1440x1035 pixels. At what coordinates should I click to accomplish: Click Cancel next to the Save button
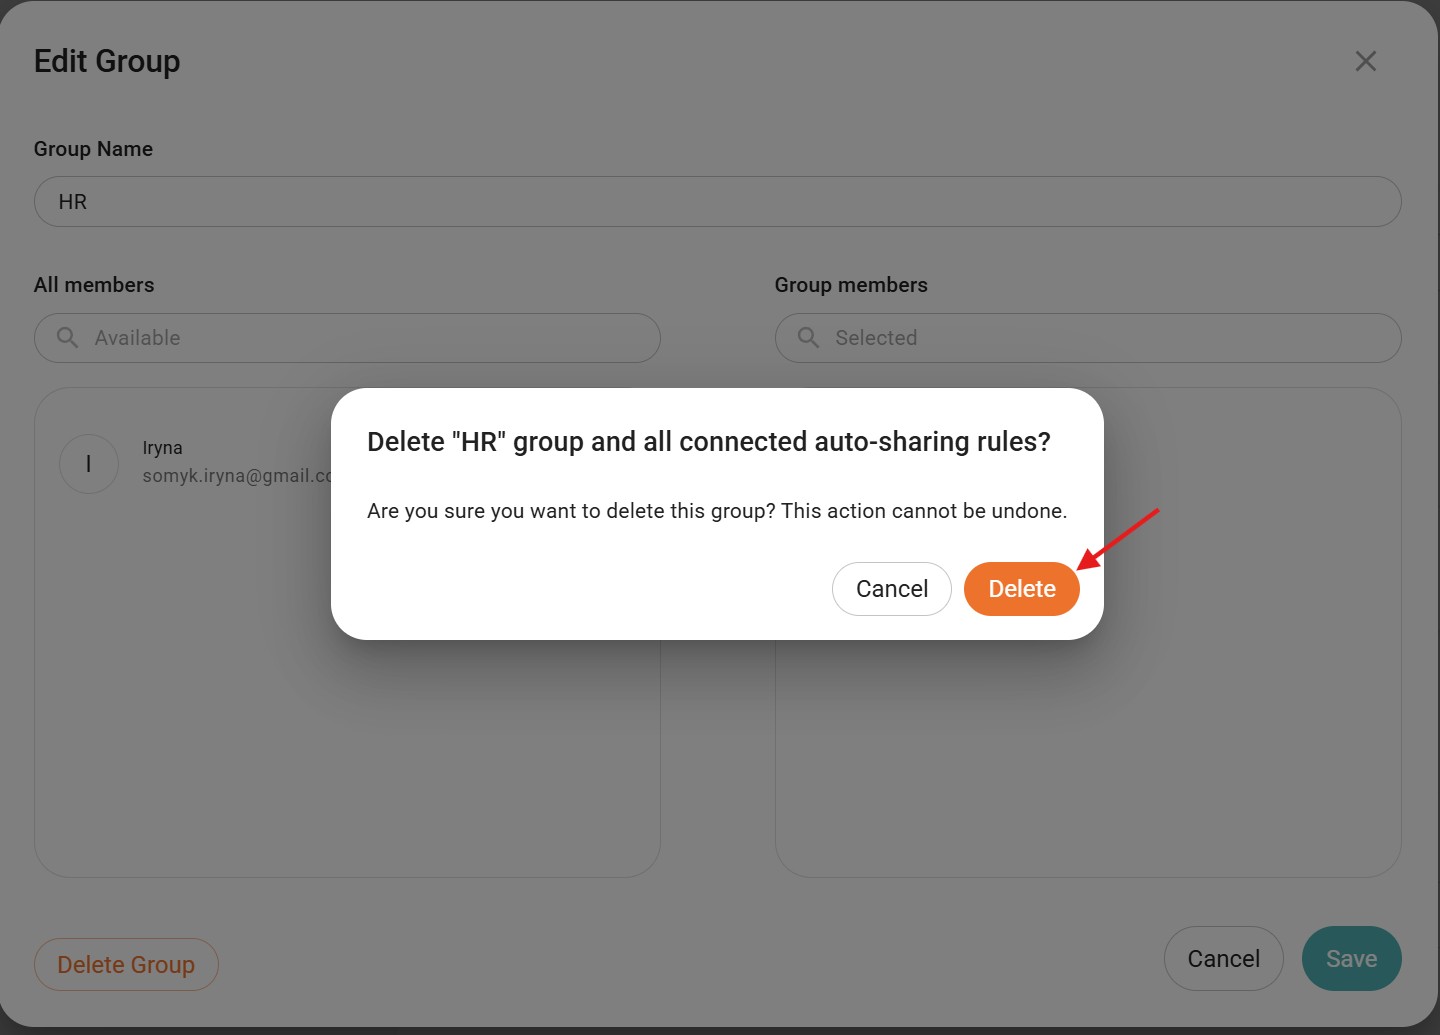1223,959
